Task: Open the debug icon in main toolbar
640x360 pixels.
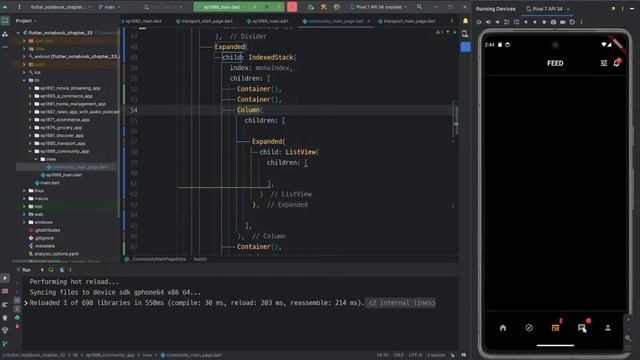Action: point(311,7)
